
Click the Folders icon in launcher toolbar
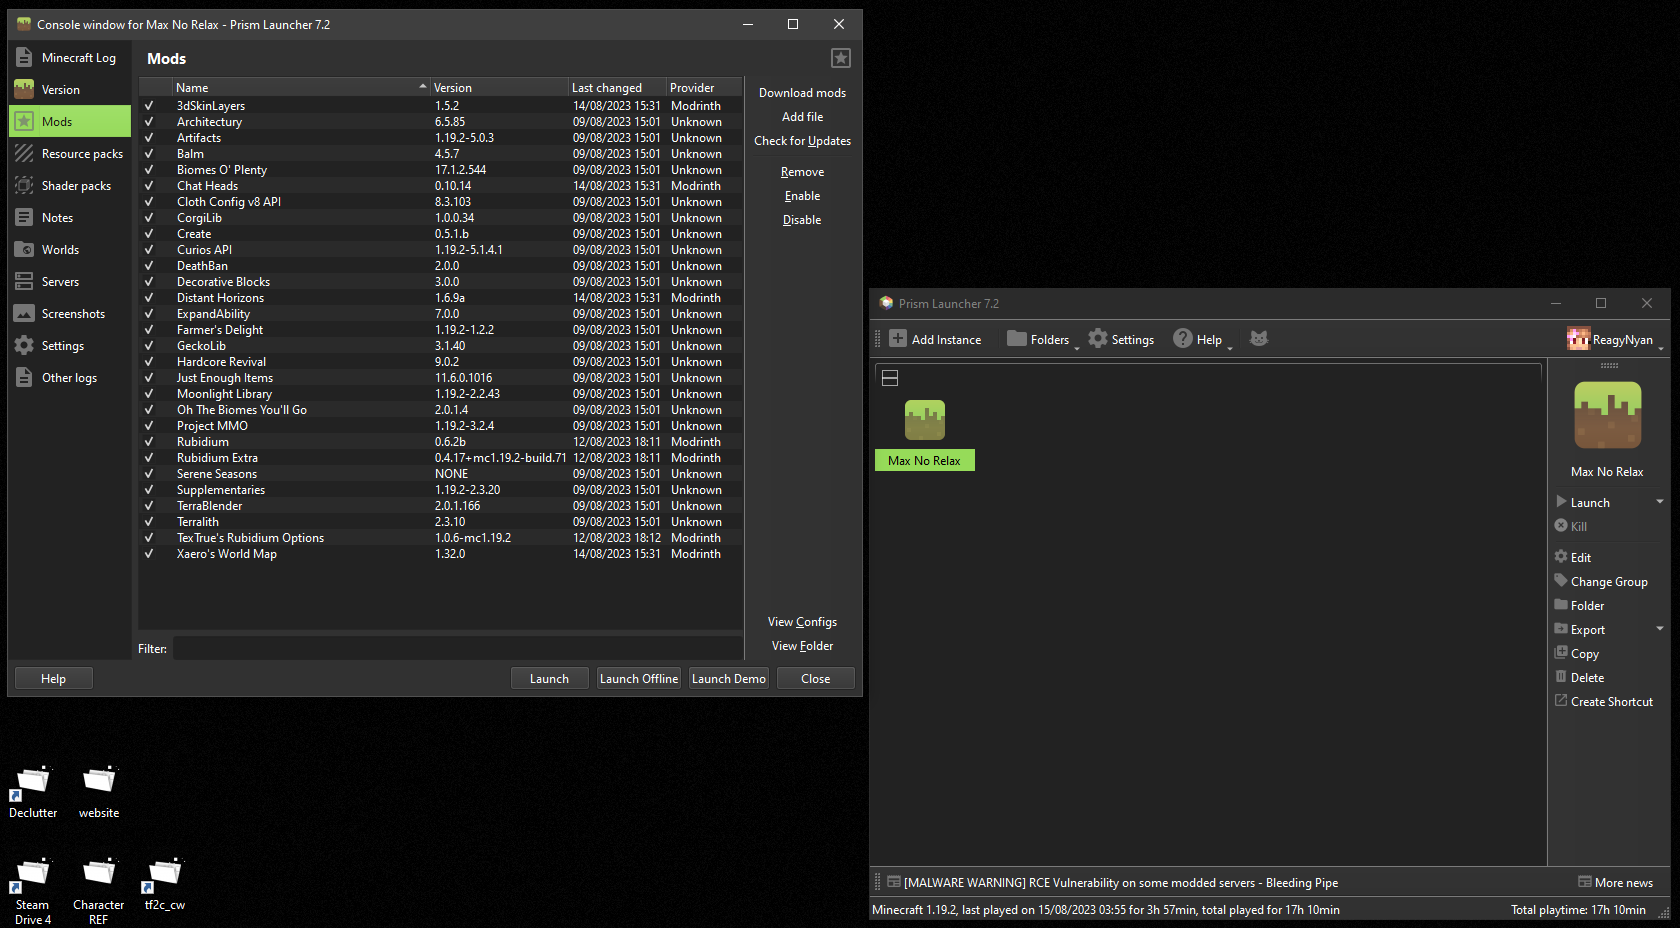1017,339
